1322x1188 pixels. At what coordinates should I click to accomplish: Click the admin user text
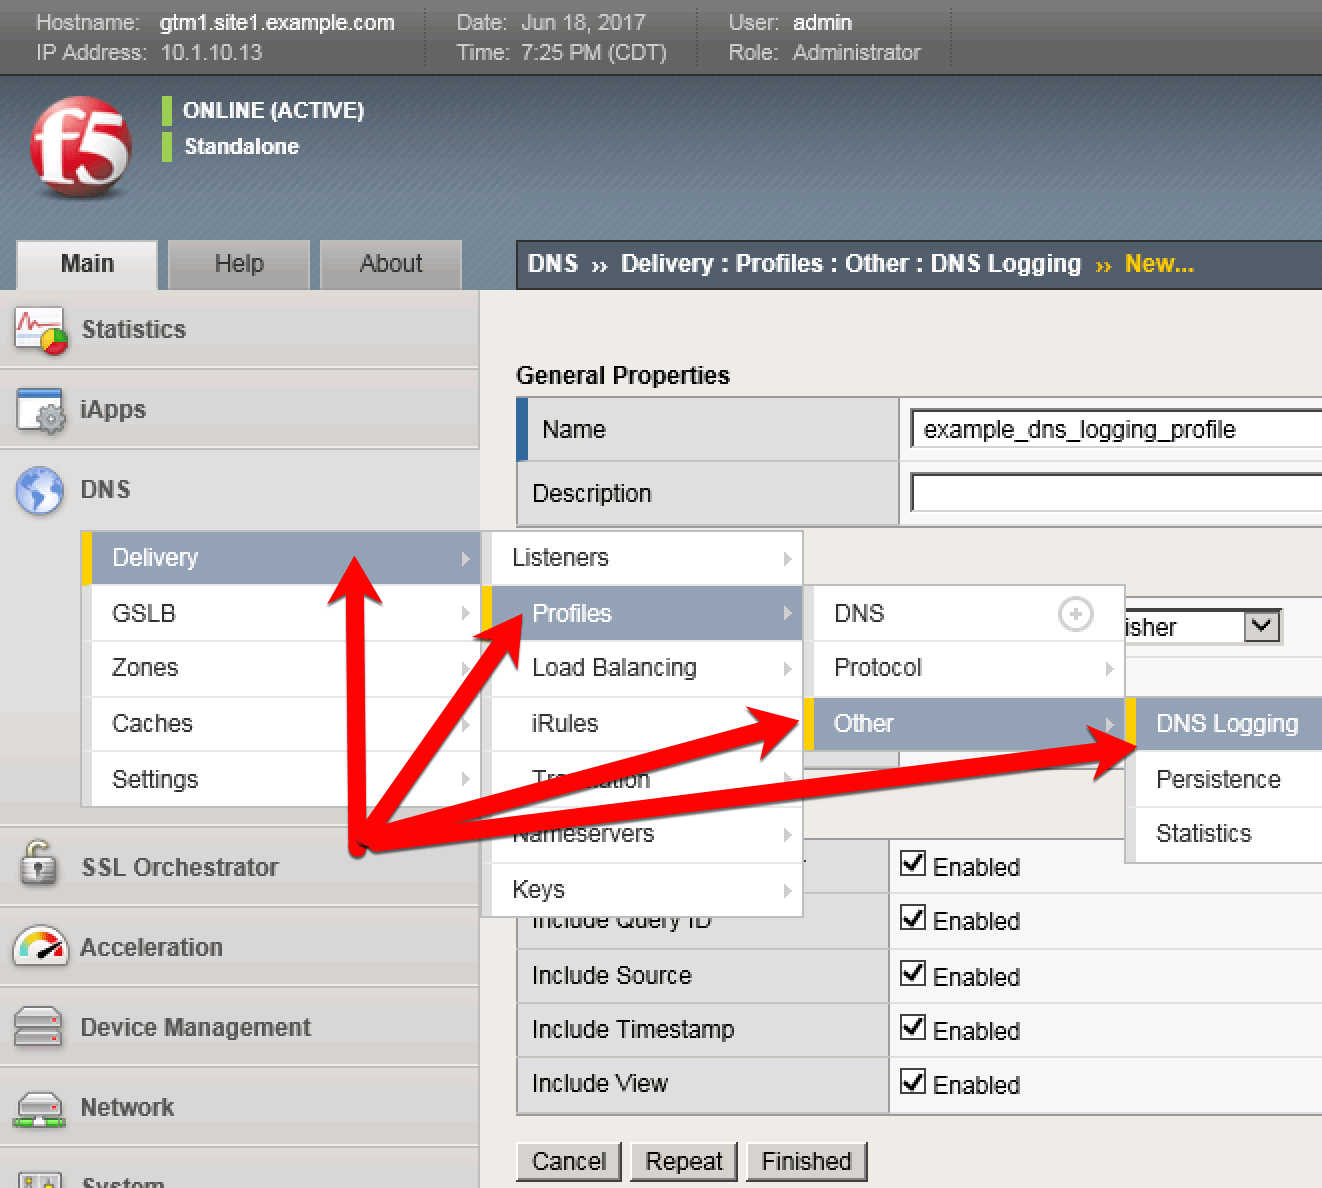point(822,22)
